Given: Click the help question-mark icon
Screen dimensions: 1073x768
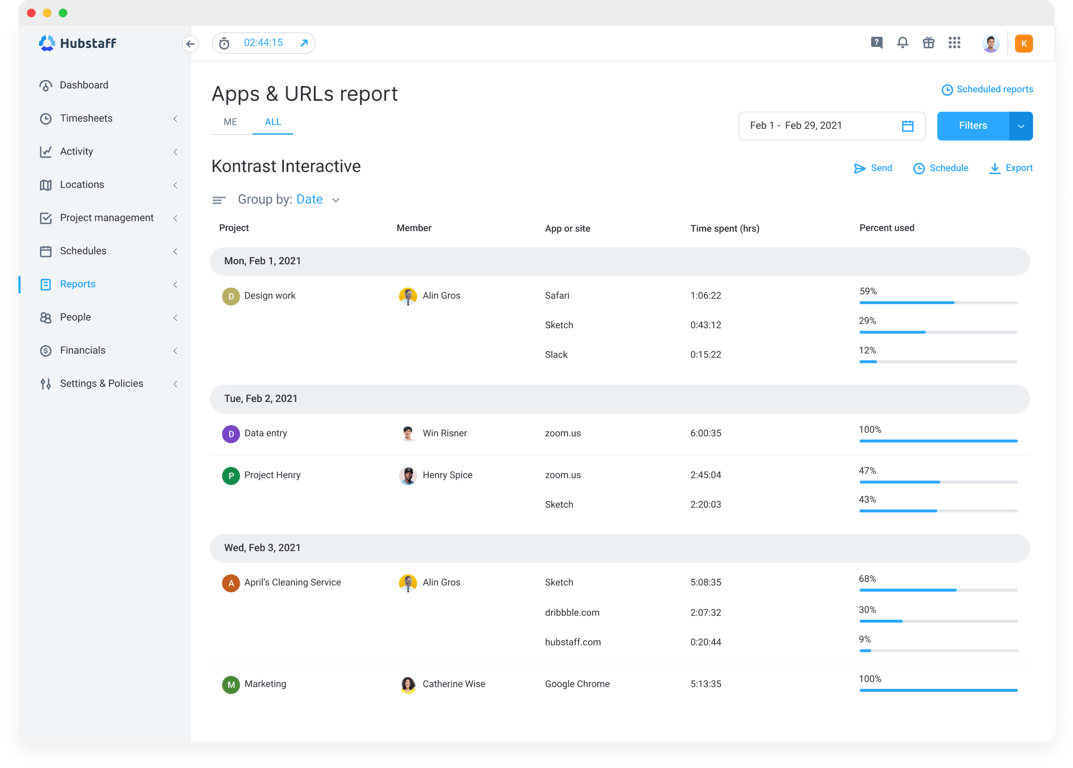Looking at the screenshot, I should click(x=876, y=43).
